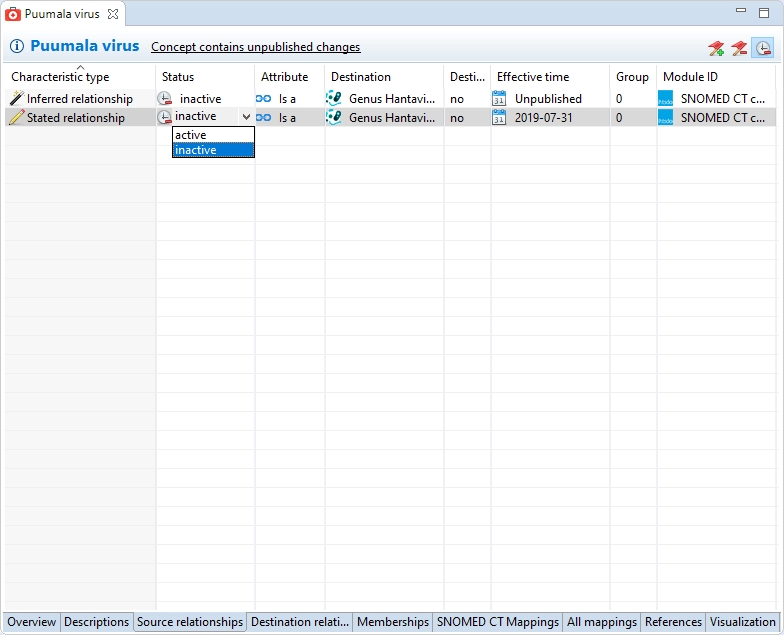Select the Inferred relationship row
Image resolution: width=784 pixels, height=635 pixels.
pos(79,99)
